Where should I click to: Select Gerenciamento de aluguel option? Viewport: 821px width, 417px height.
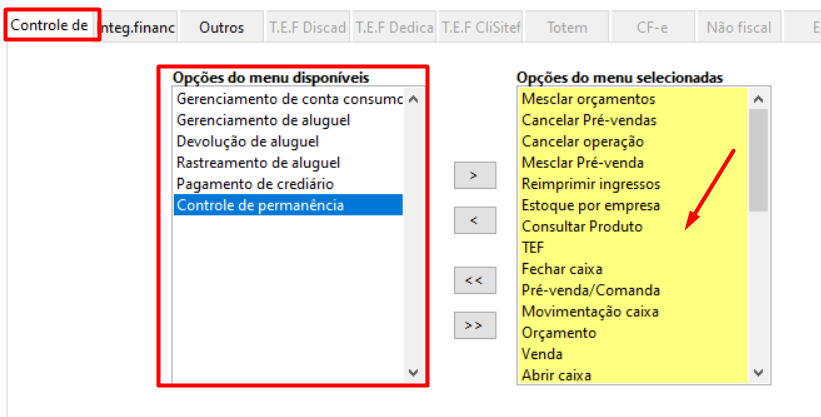pyautogui.click(x=263, y=120)
